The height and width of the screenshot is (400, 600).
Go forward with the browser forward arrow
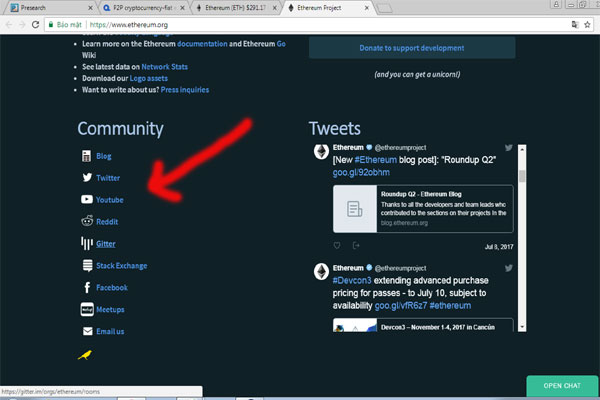(x=22, y=24)
